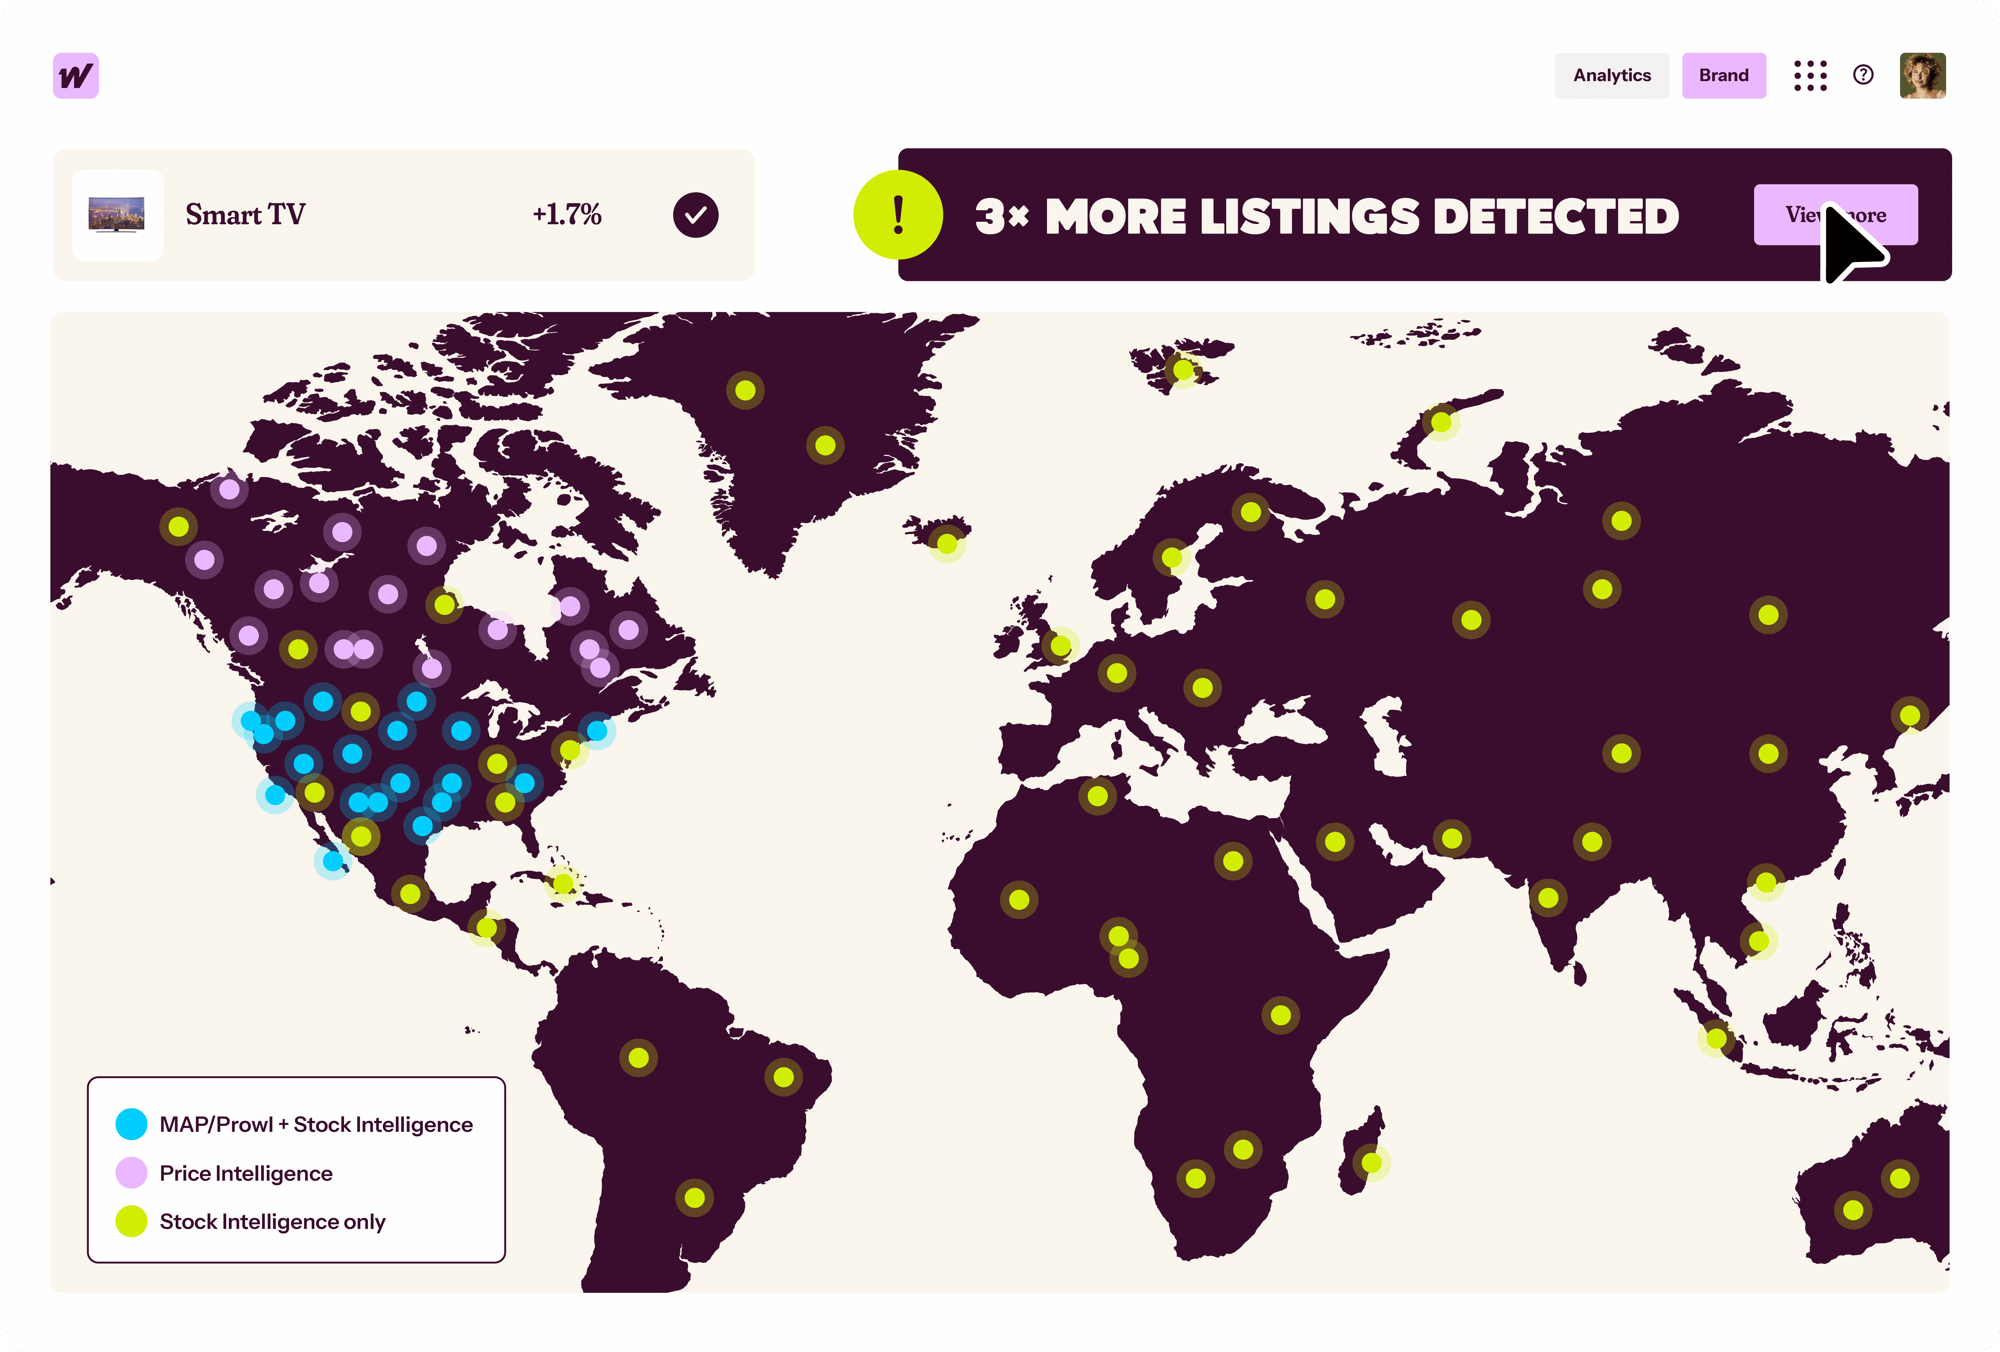This screenshot has height=1352, width=2000.
Task: Open the apps grid menu
Action: [x=1810, y=76]
